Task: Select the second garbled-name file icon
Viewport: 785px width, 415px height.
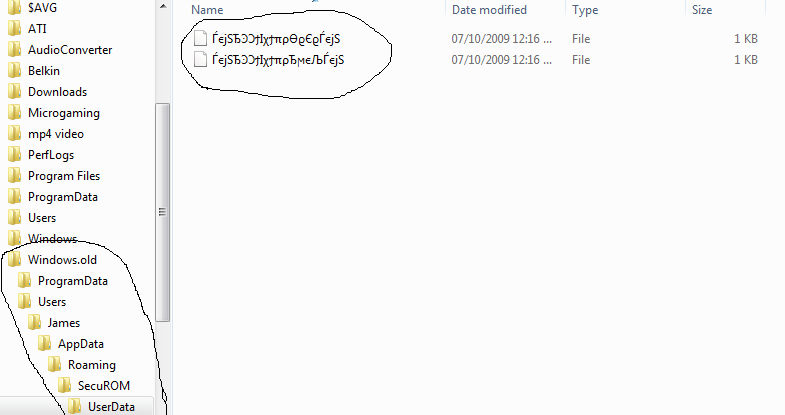Action: pos(200,60)
